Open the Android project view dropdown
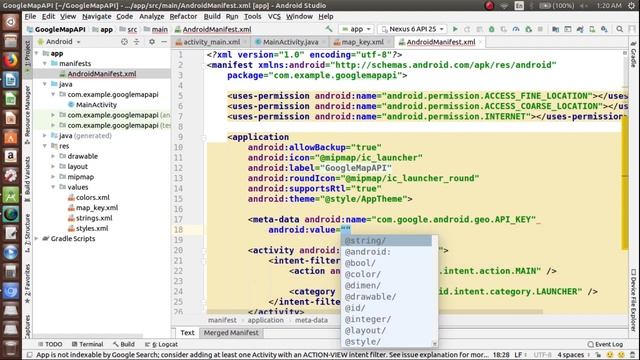The image size is (640, 360). point(59,42)
